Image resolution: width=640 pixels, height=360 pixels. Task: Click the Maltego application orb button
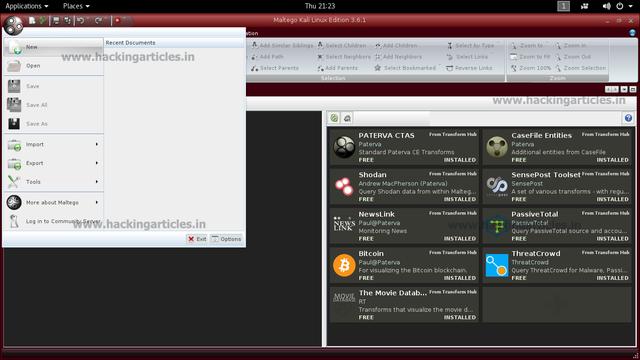tap(13, 26)
